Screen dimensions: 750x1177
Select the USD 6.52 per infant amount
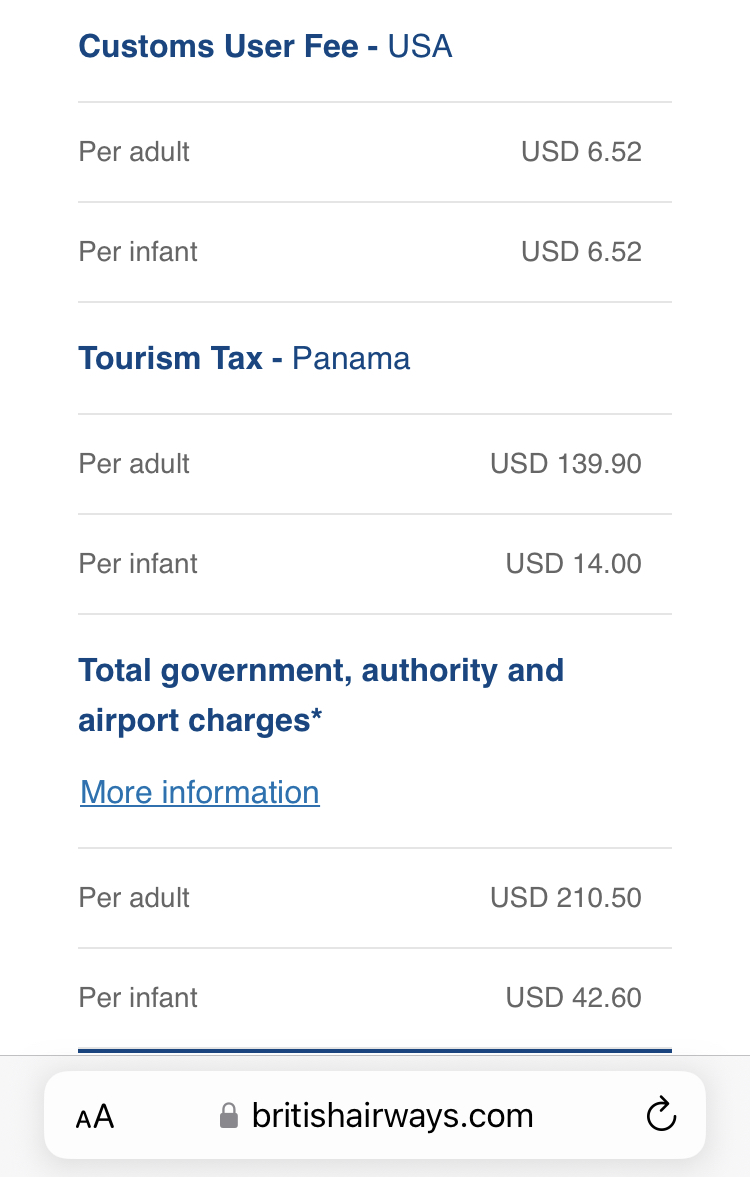click(581, 252)
